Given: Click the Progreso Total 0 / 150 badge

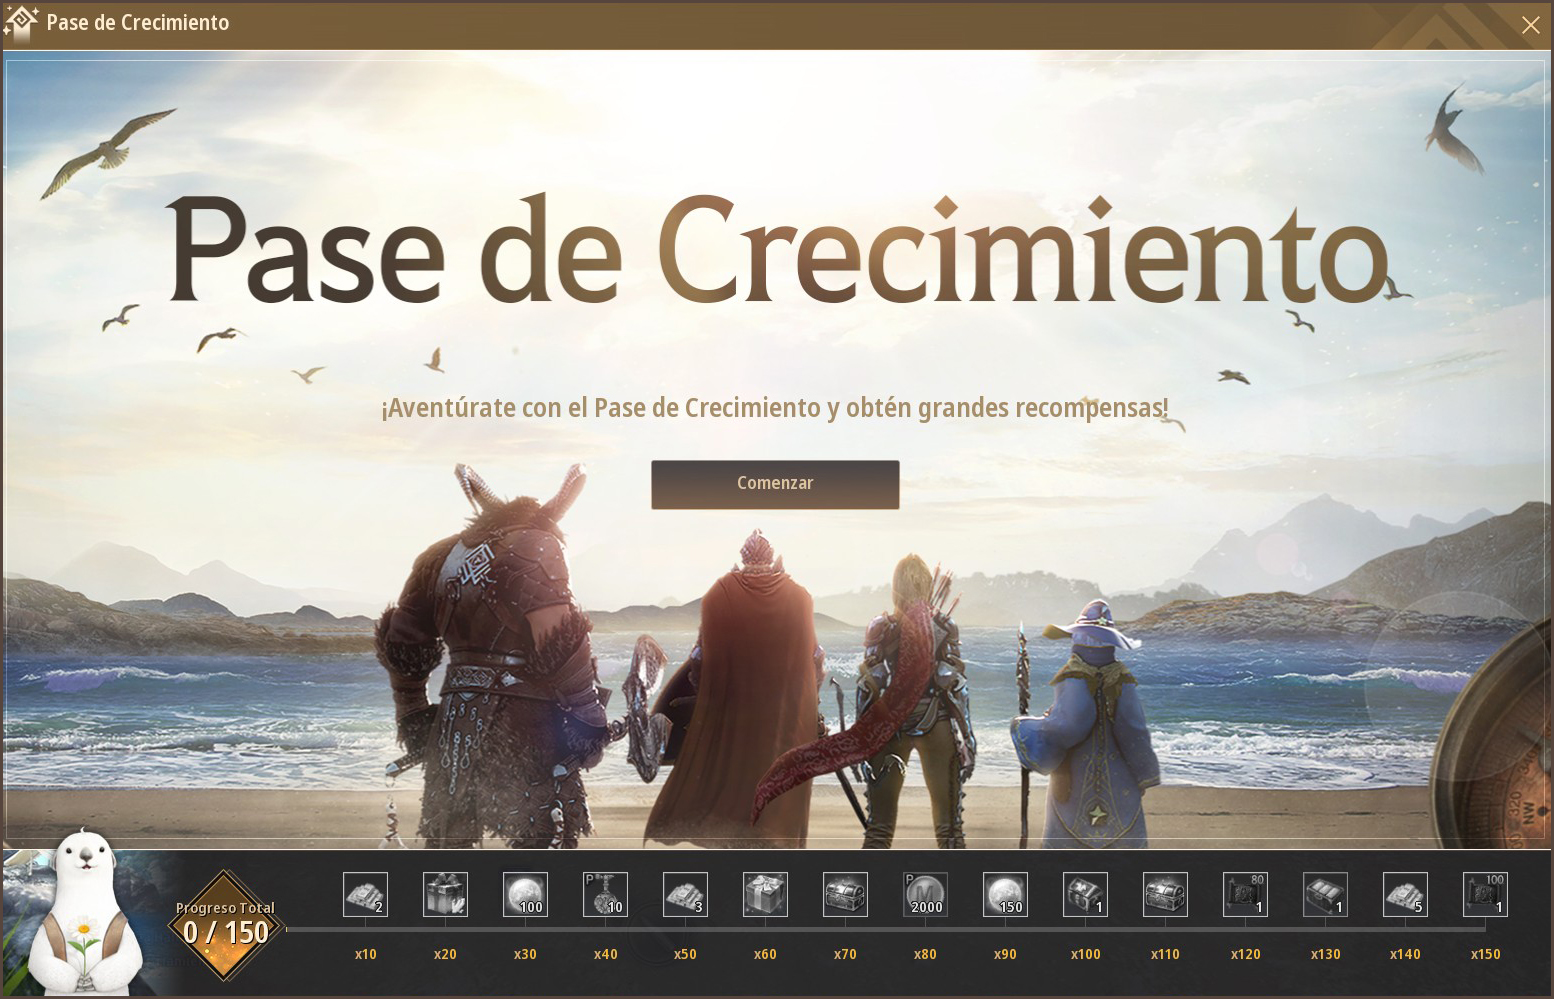Looking at the screenshot, I should point(226,925).
